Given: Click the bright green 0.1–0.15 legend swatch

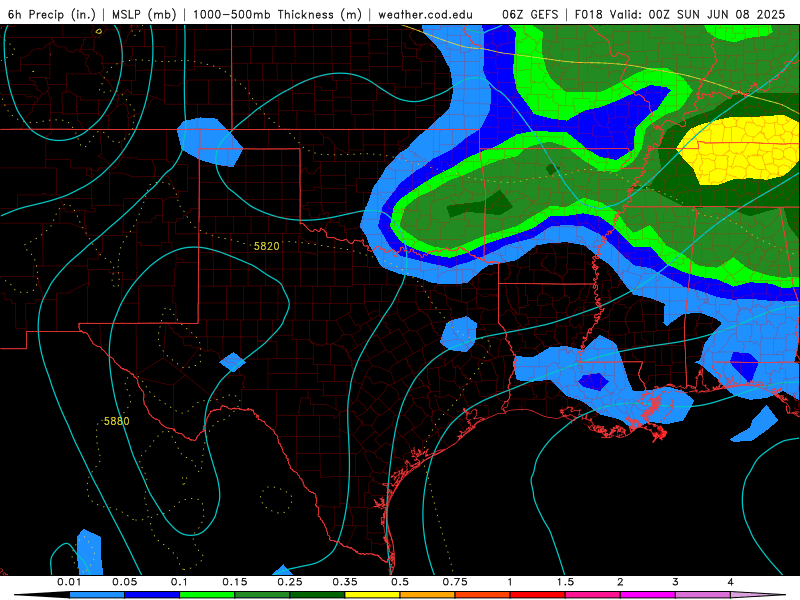Looking at the screenshot, I should [207, 595].
